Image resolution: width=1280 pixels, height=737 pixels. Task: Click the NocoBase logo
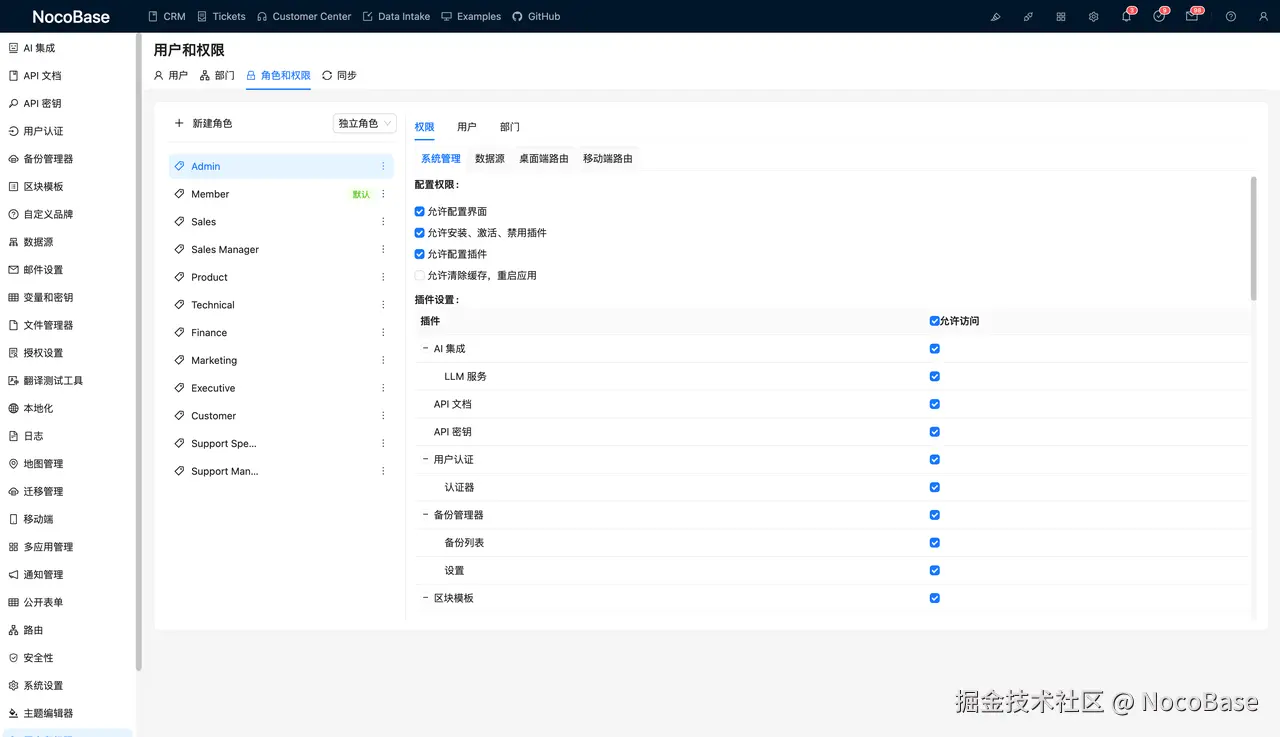point(70,16)
